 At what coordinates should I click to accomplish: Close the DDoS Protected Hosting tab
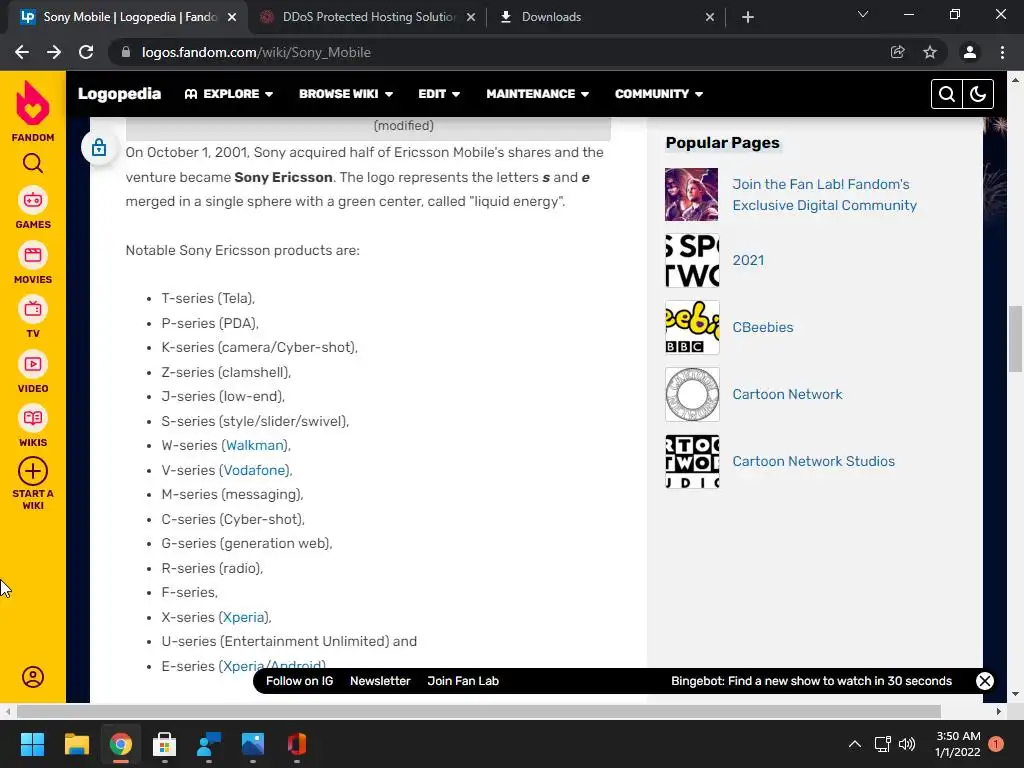(471, 17)
